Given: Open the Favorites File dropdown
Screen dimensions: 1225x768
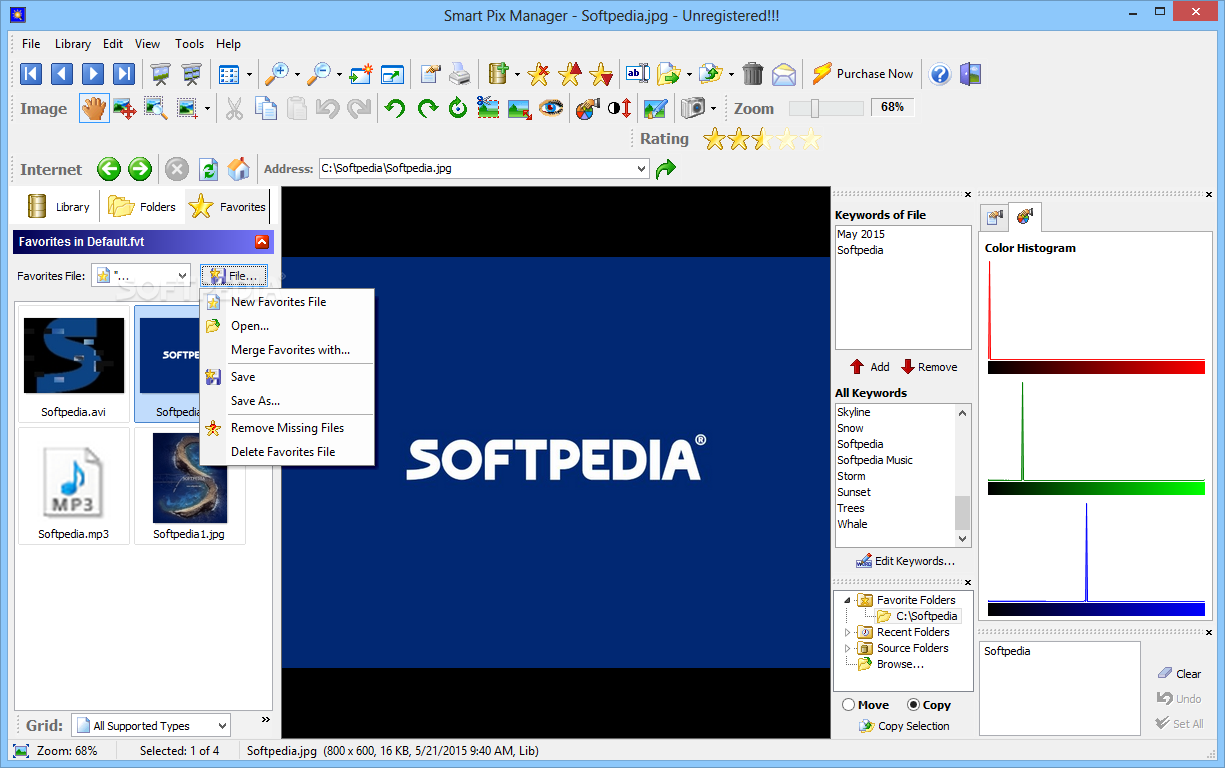Looking at the screenshot, I should click(181, 275).
